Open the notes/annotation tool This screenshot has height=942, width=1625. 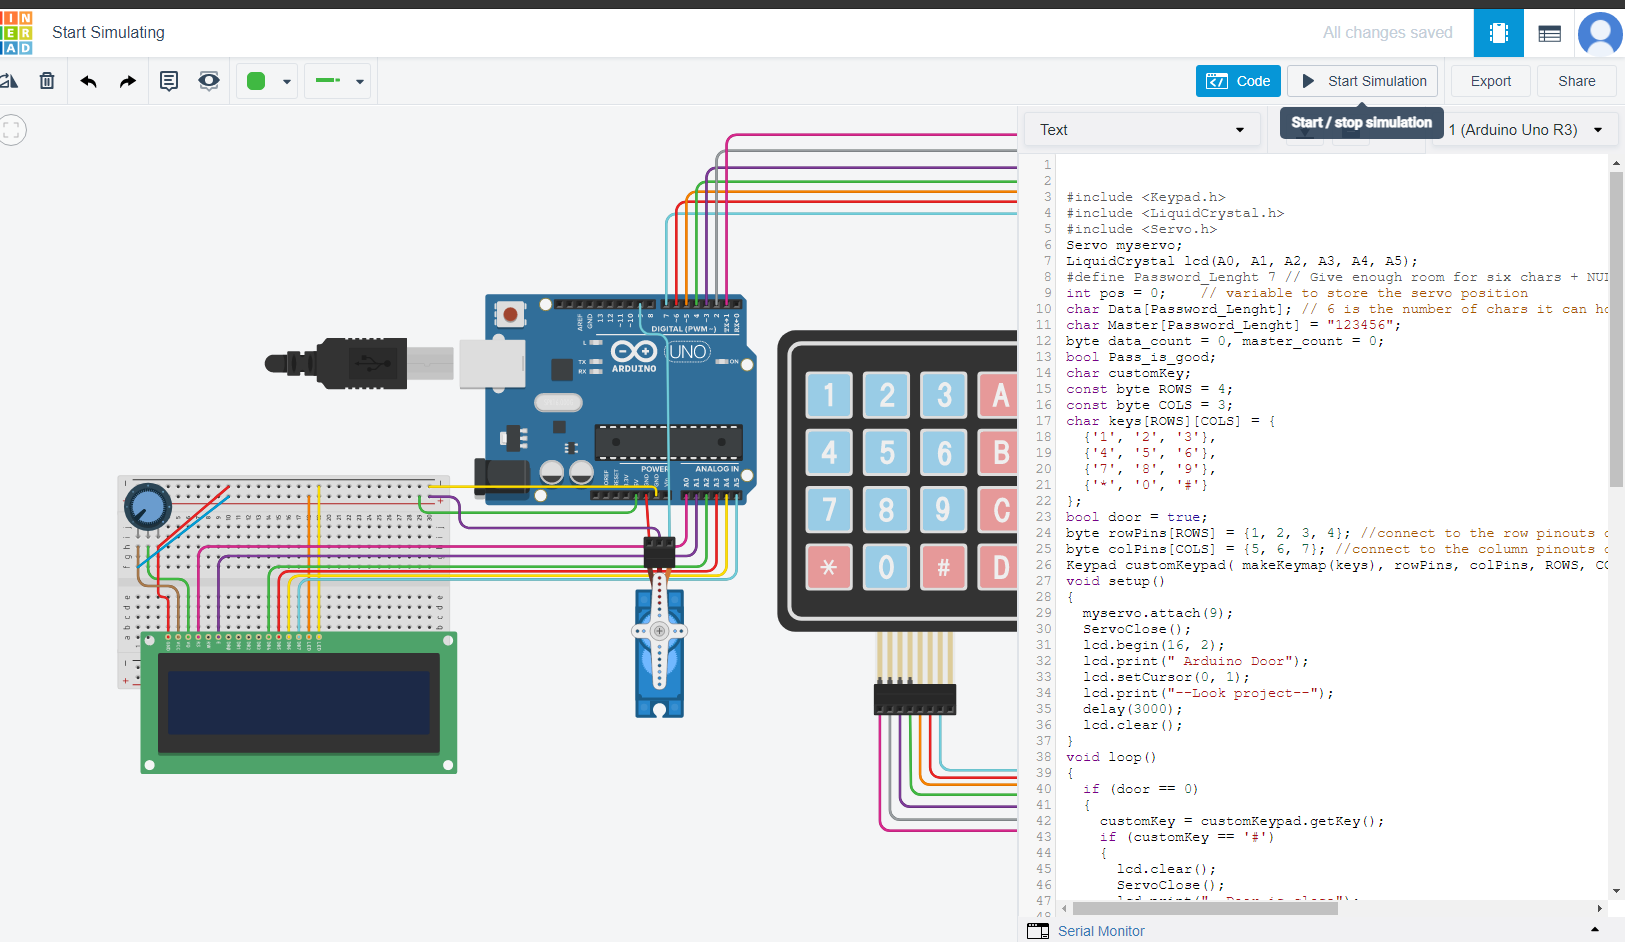click(169, 81)
